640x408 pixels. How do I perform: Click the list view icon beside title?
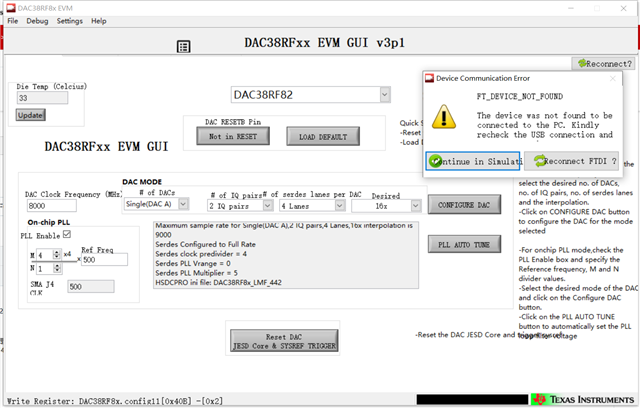pyautogui.click(x=184, y=47)
